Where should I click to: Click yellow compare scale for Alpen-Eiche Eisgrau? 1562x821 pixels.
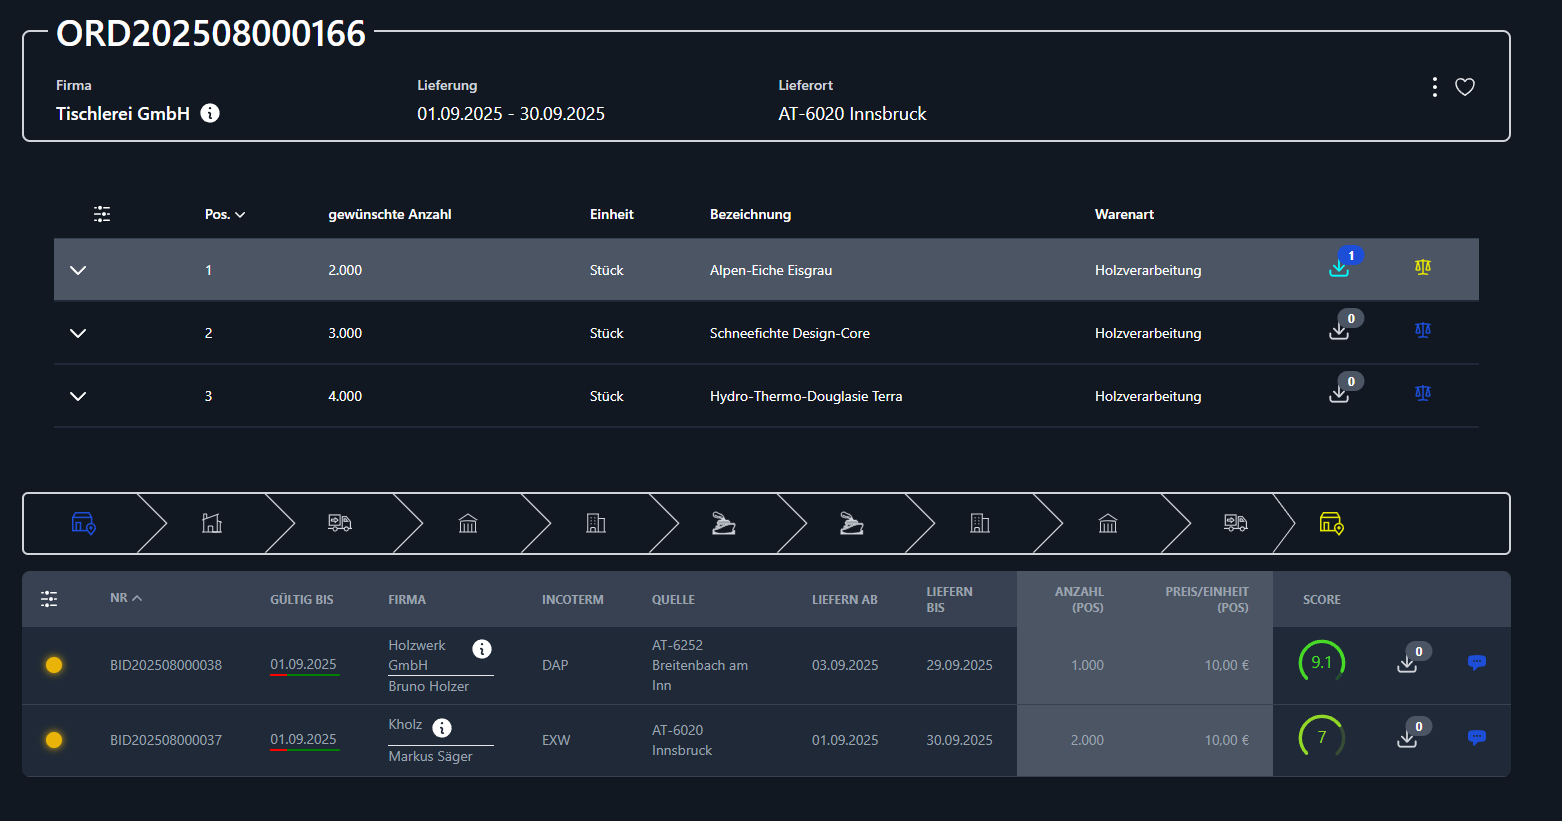click(x=1422, y=267)
